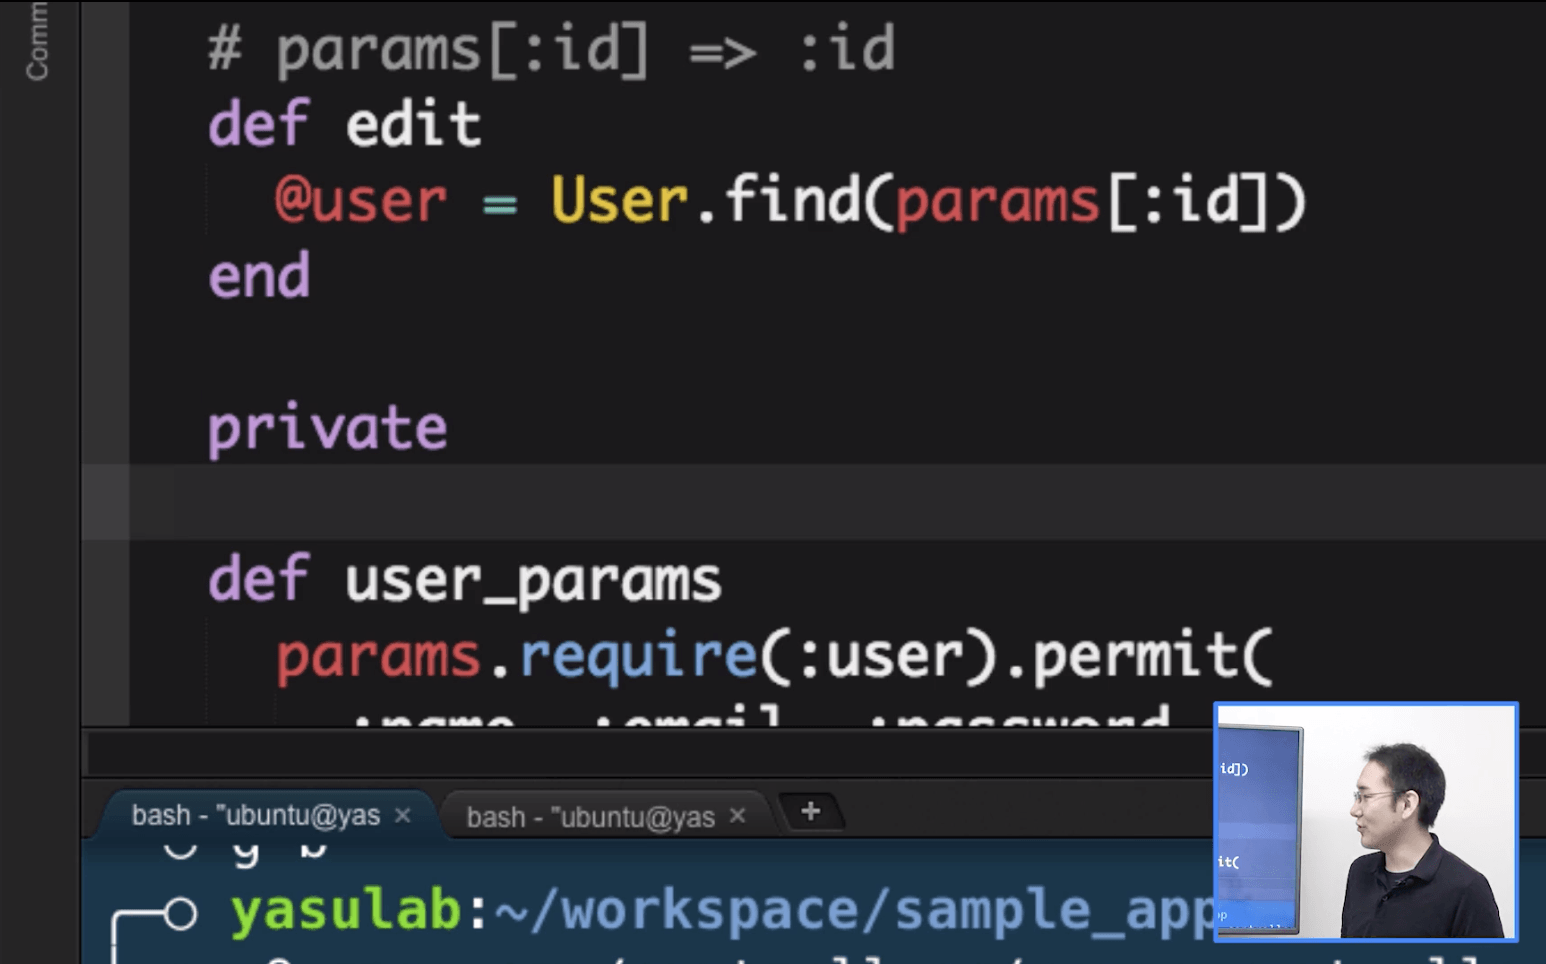This screenshot has width=1546, height=964.
Task: Click the 'permit(' call
Action: [x=1152, y=656]
